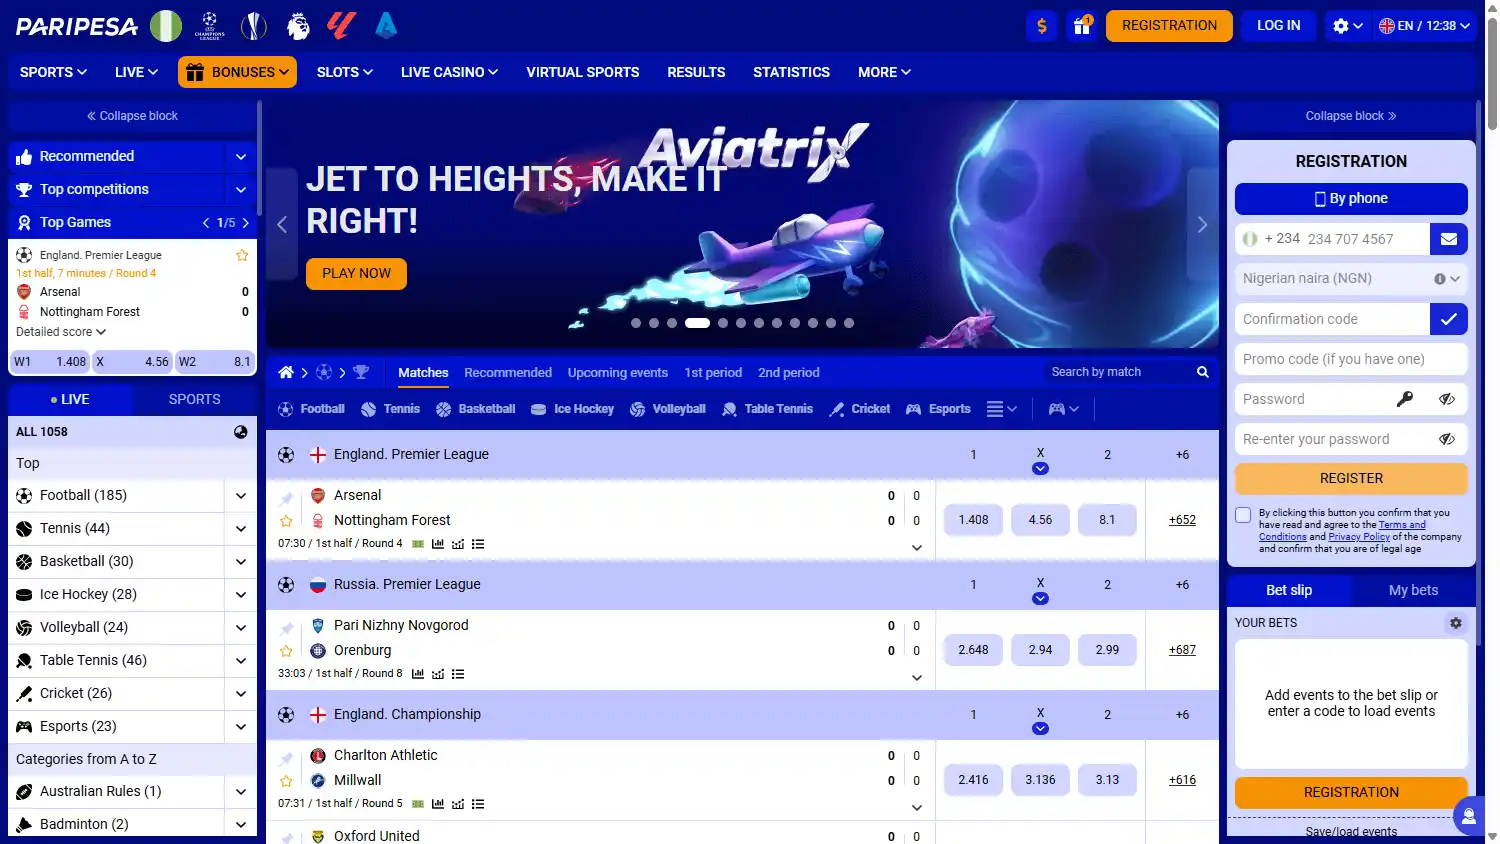Screen dimensions: 1500x844
Task: Expand Top competitions sidebar section
Action: pos(241,190)
